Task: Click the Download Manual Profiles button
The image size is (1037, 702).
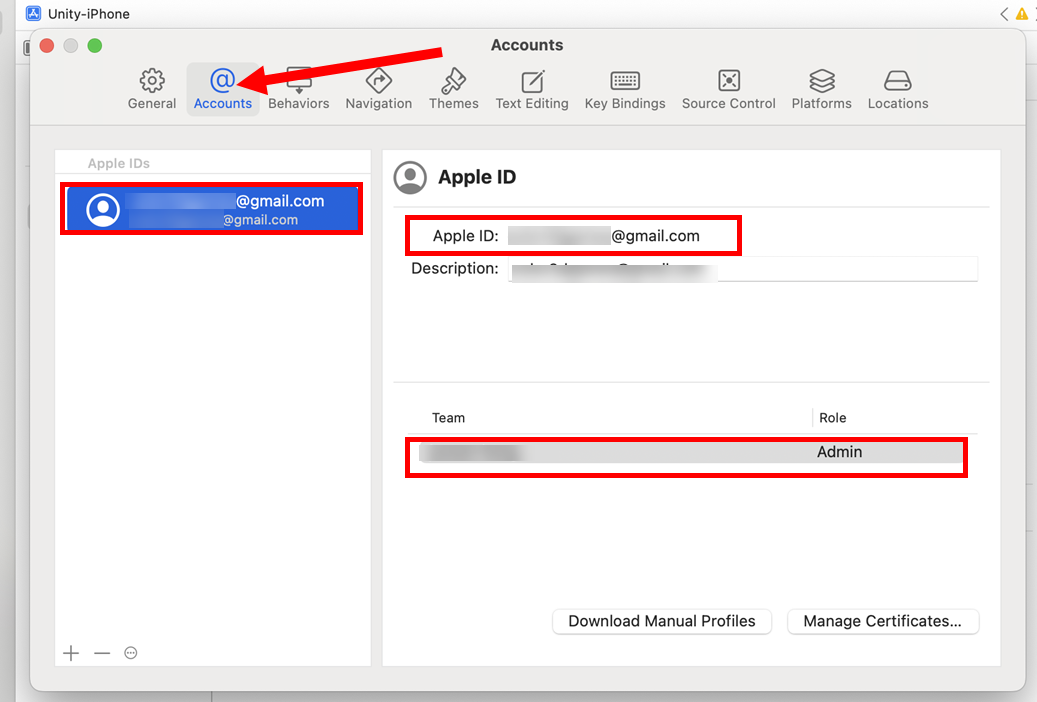Action: 661,621
